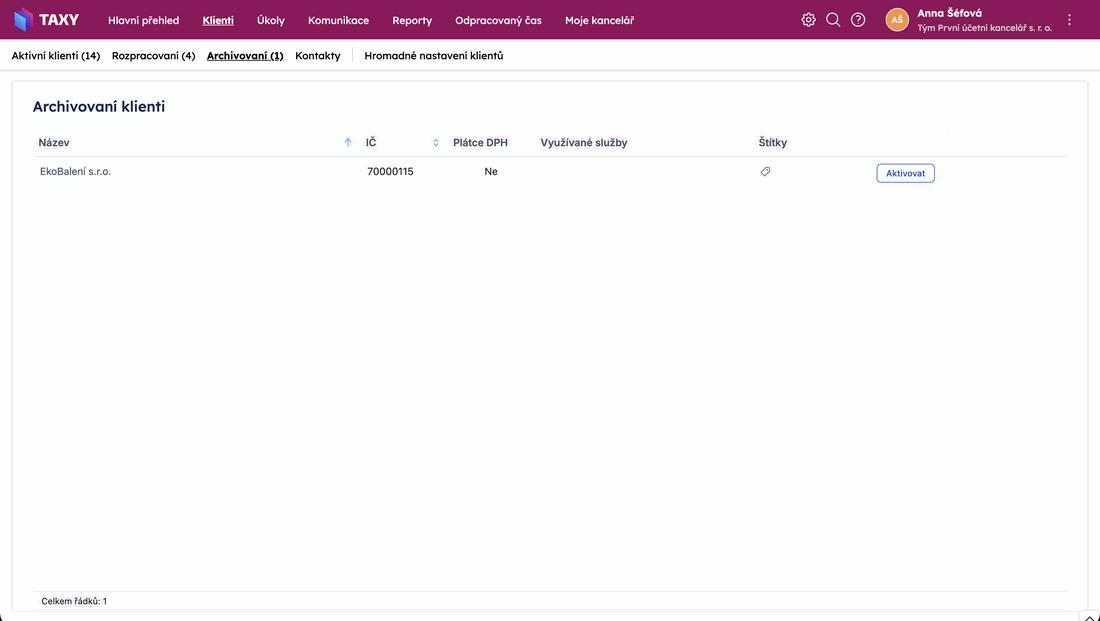The width and height of the screenshot is (1100, 621).
Task: Click the tag icon for EkoBalení s.r.o.
Action: point(765,172)
